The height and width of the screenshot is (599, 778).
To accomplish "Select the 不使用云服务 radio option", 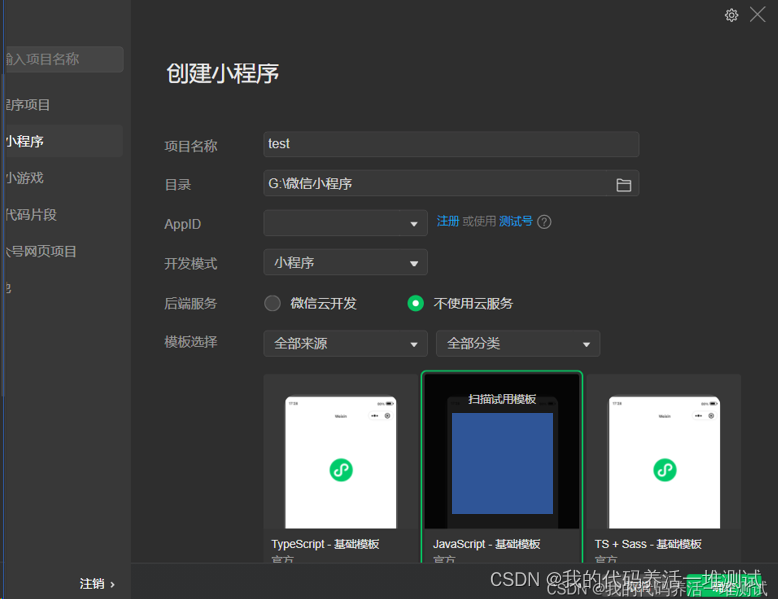I will tap(415, 303).
